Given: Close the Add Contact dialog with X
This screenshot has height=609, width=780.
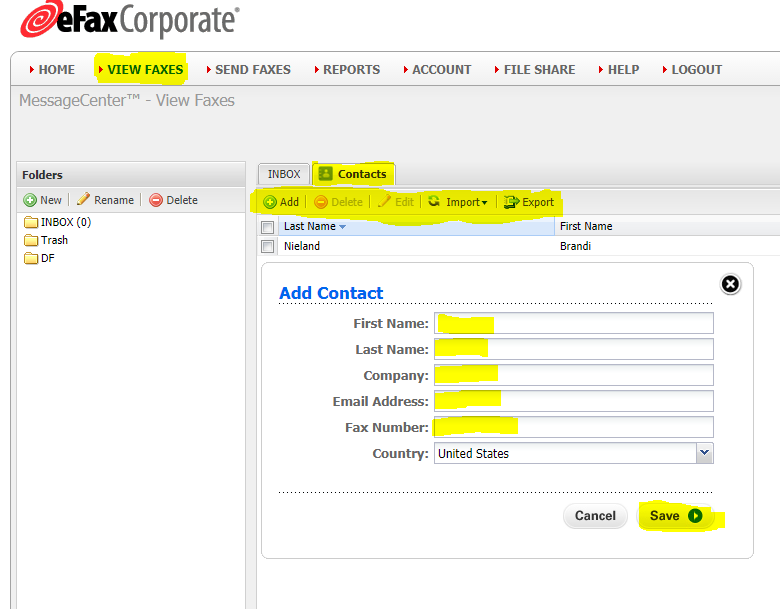Looking at the screenshot, I should [731, 284].
